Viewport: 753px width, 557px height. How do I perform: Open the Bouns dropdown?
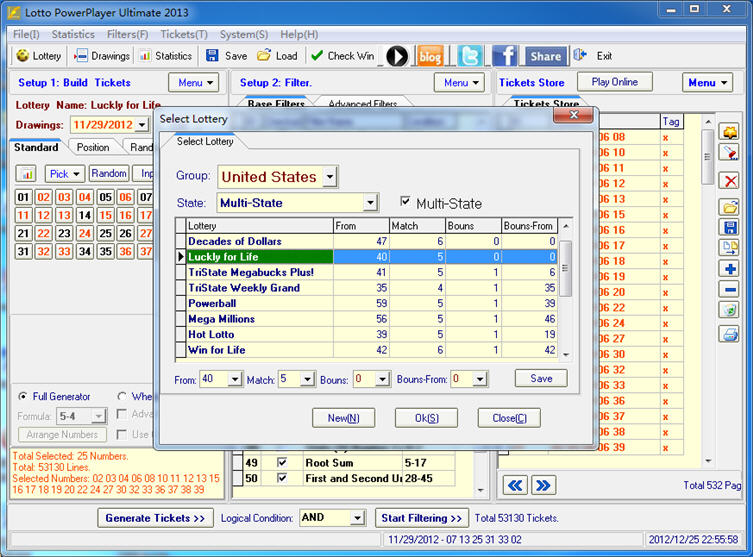pyautogui.click(x=382, y=379)
